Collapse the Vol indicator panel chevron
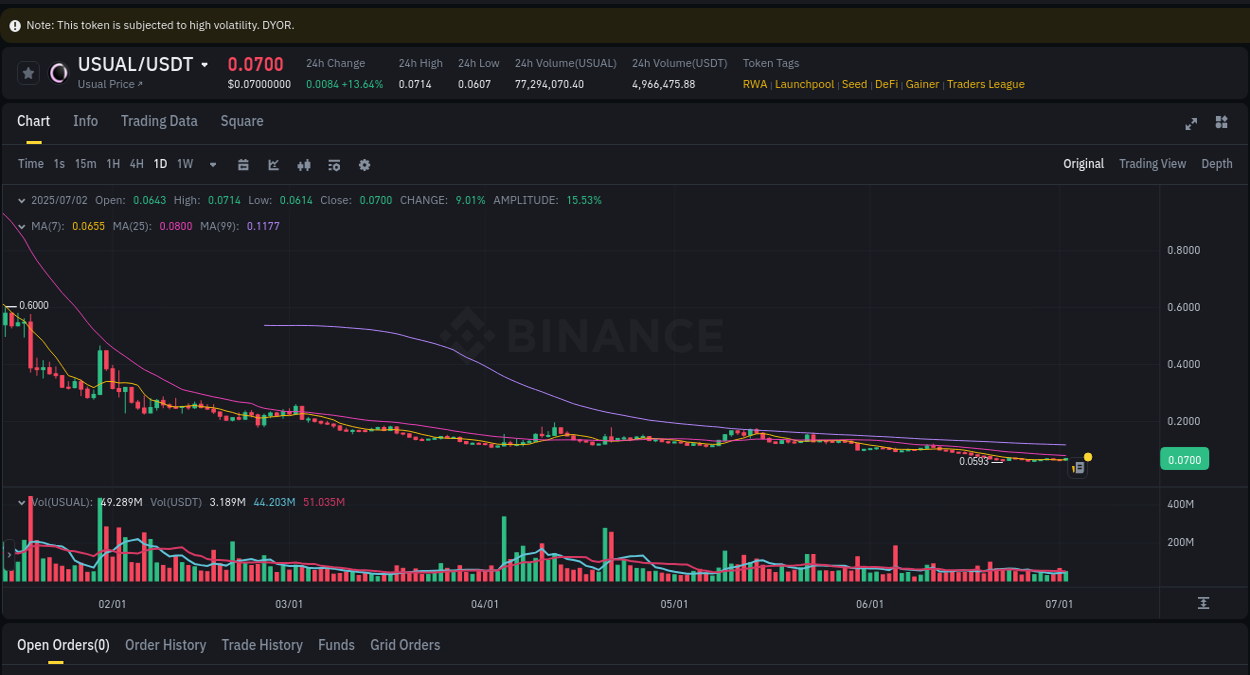 [22, 501]
